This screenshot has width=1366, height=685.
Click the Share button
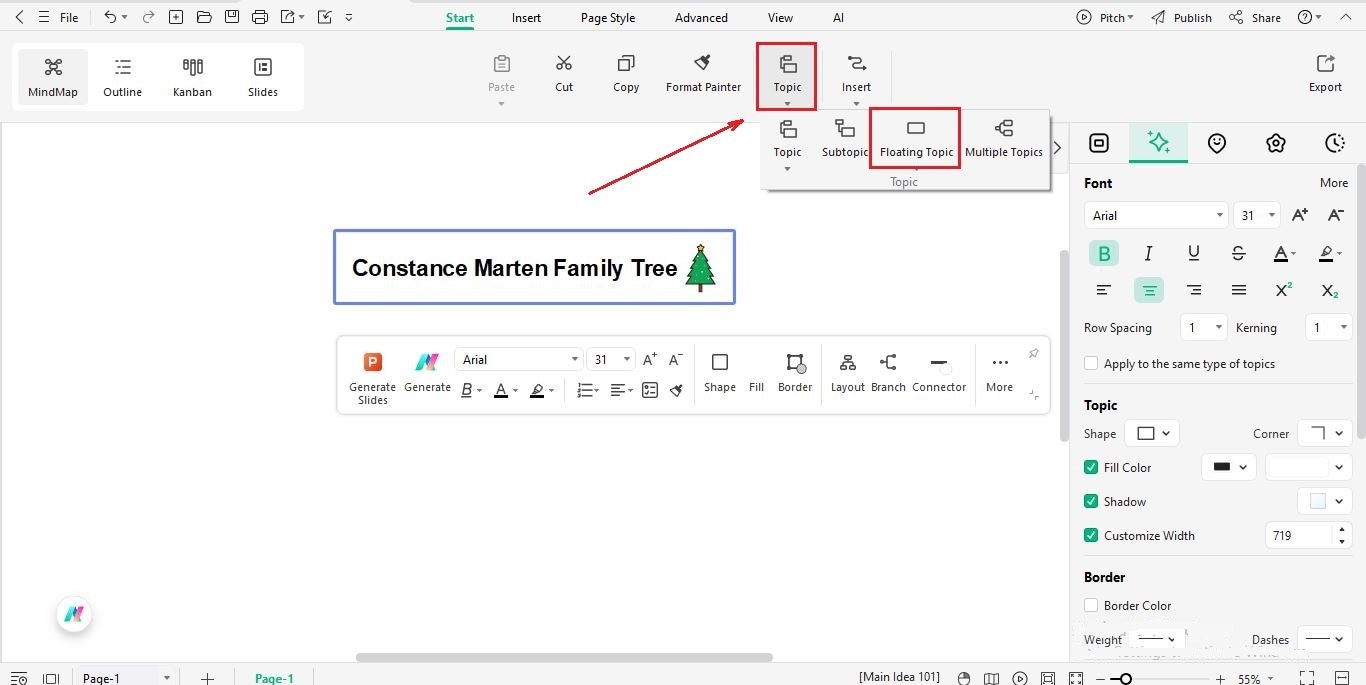point(1255,18)
